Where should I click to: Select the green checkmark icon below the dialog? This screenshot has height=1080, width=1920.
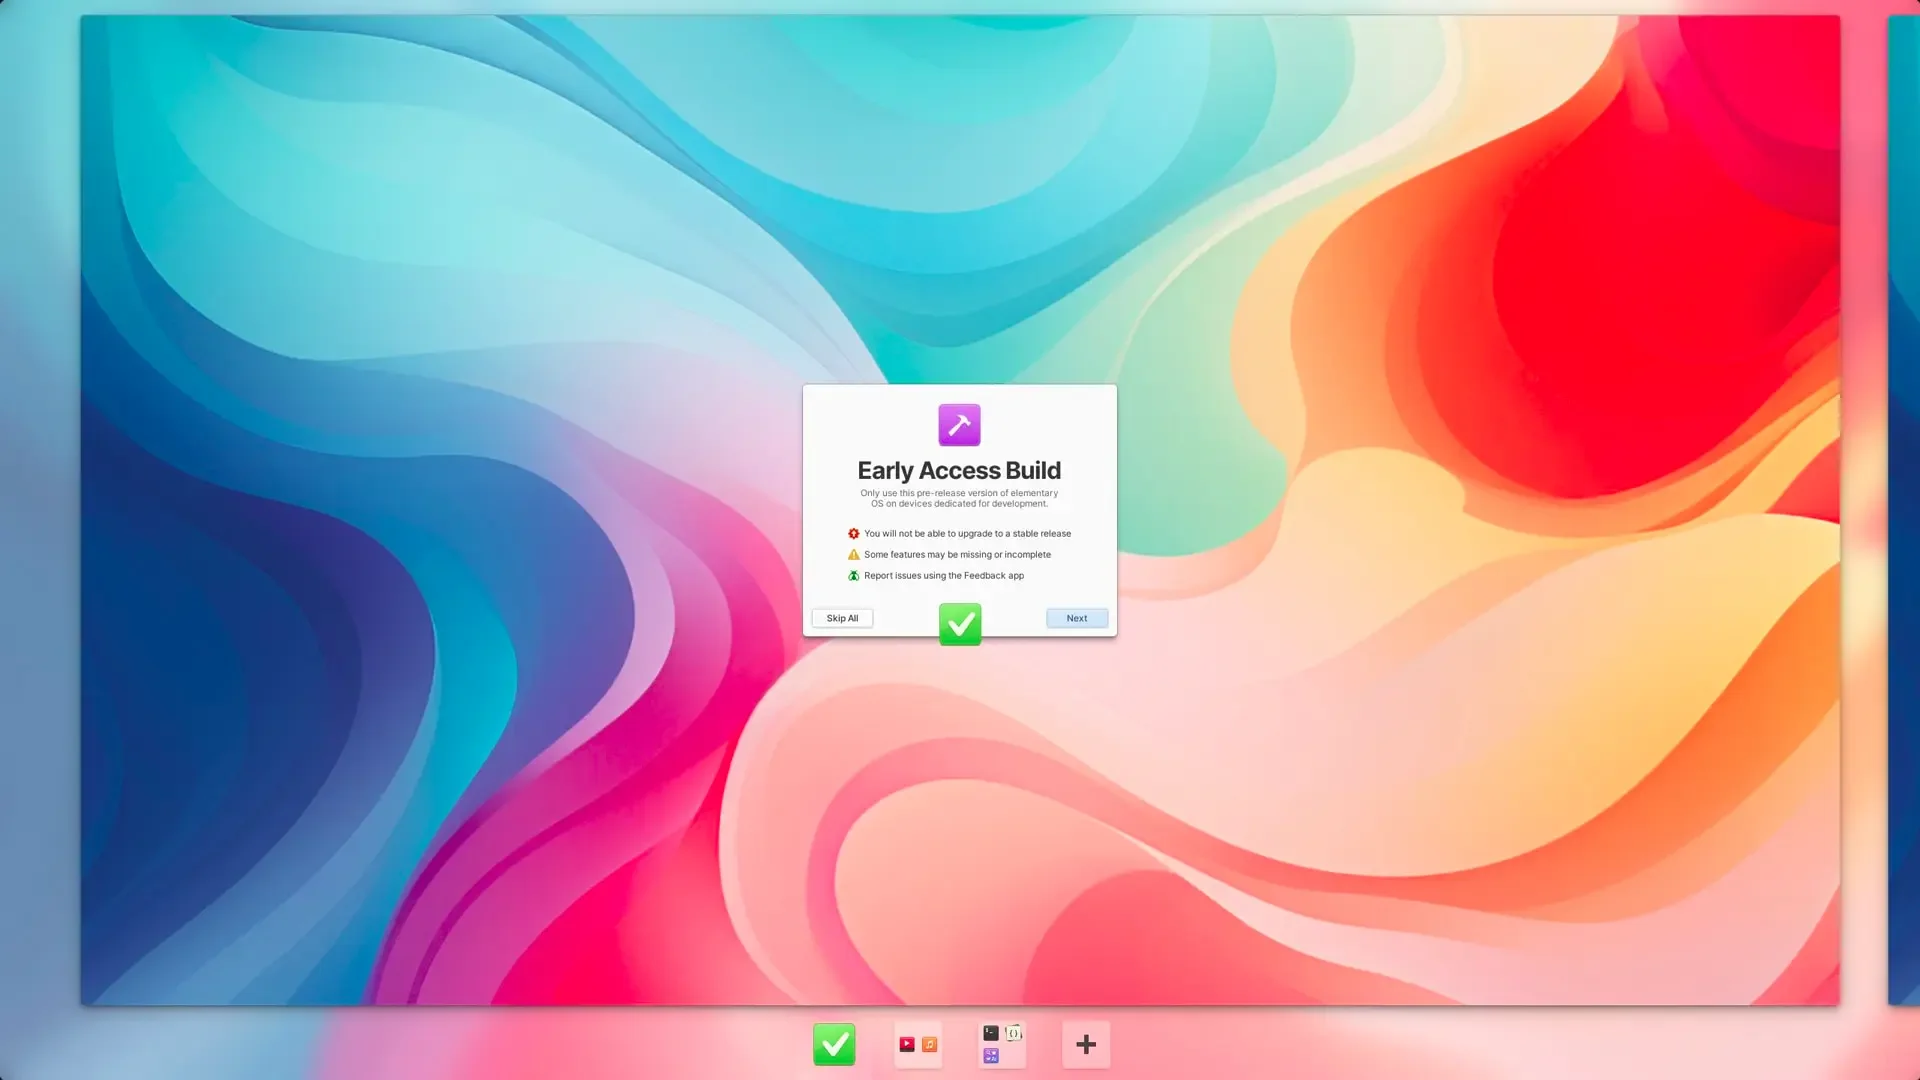[x=960, y=624]
